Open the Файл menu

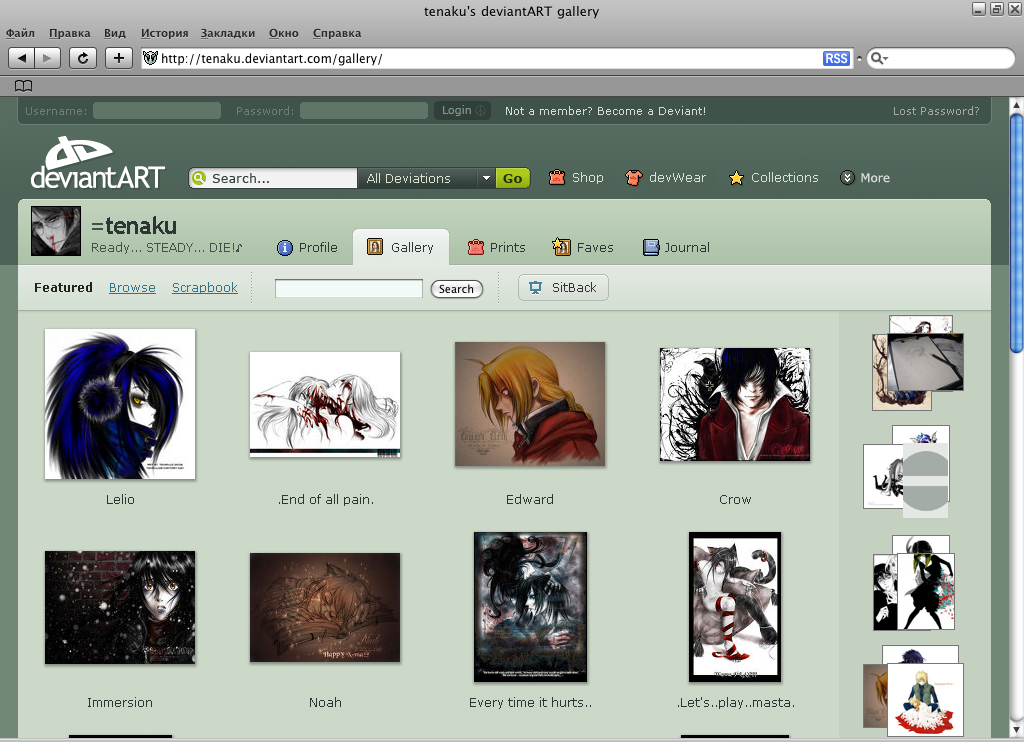pos(20,33)
